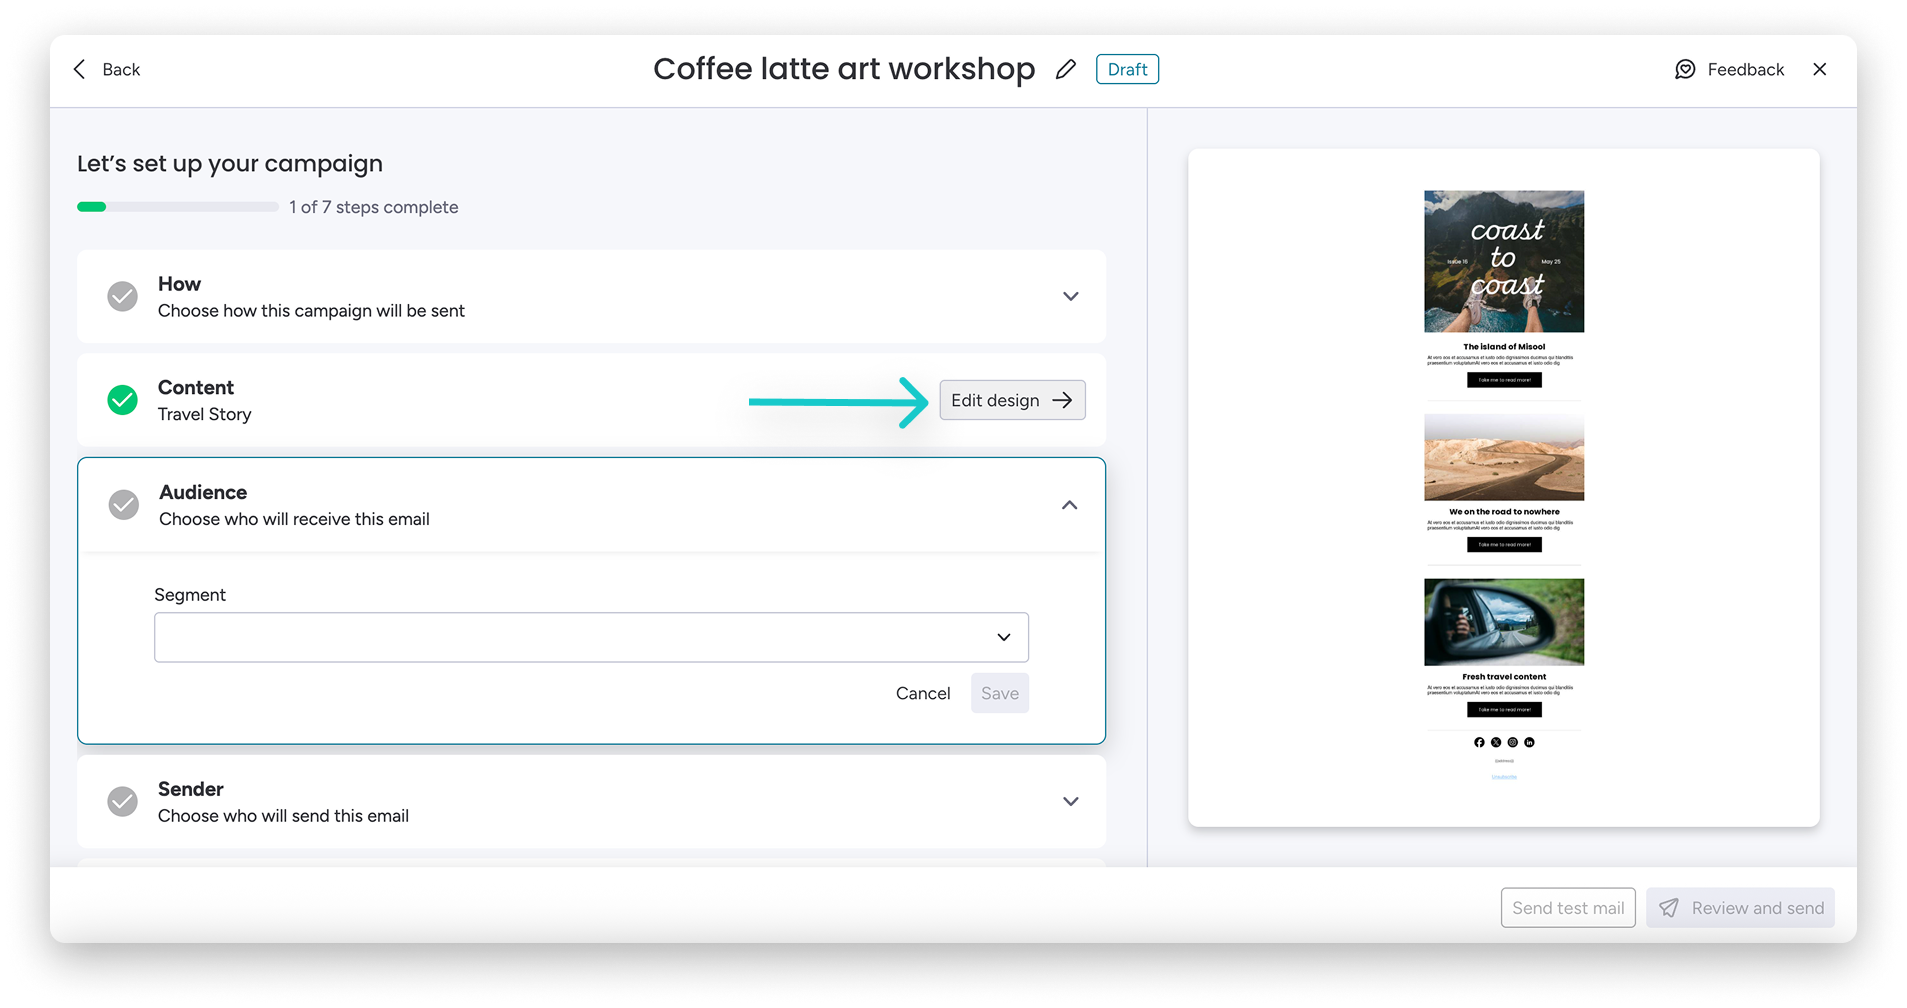This screenshot has width=1907, height=1008.
Task: Click the Audience step check circle
Action: pyautogui.click(x=124, y=505)
